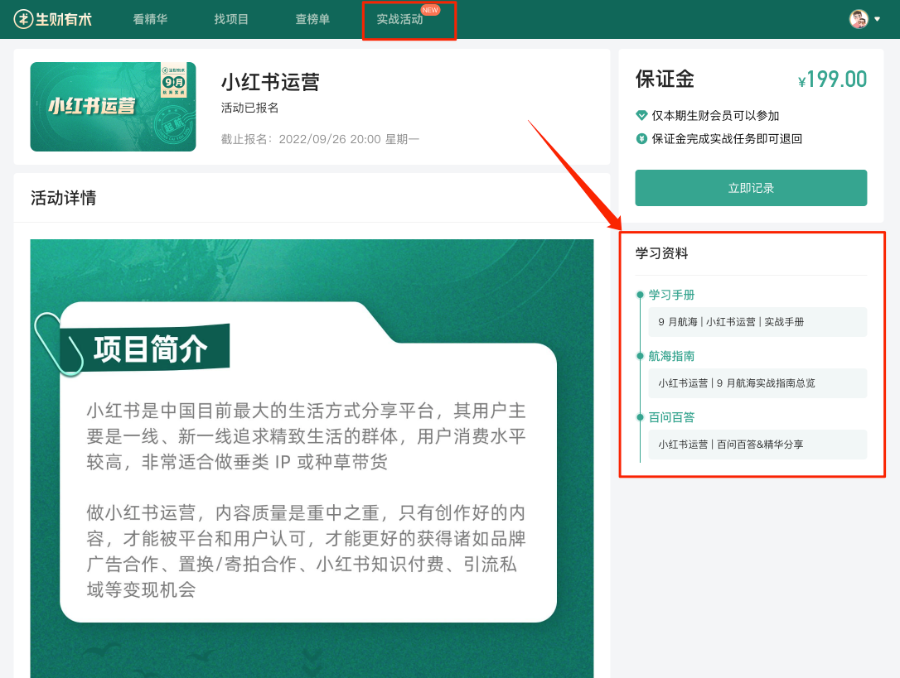Click the 小红书运营 activity cover thumbnail

113,107
